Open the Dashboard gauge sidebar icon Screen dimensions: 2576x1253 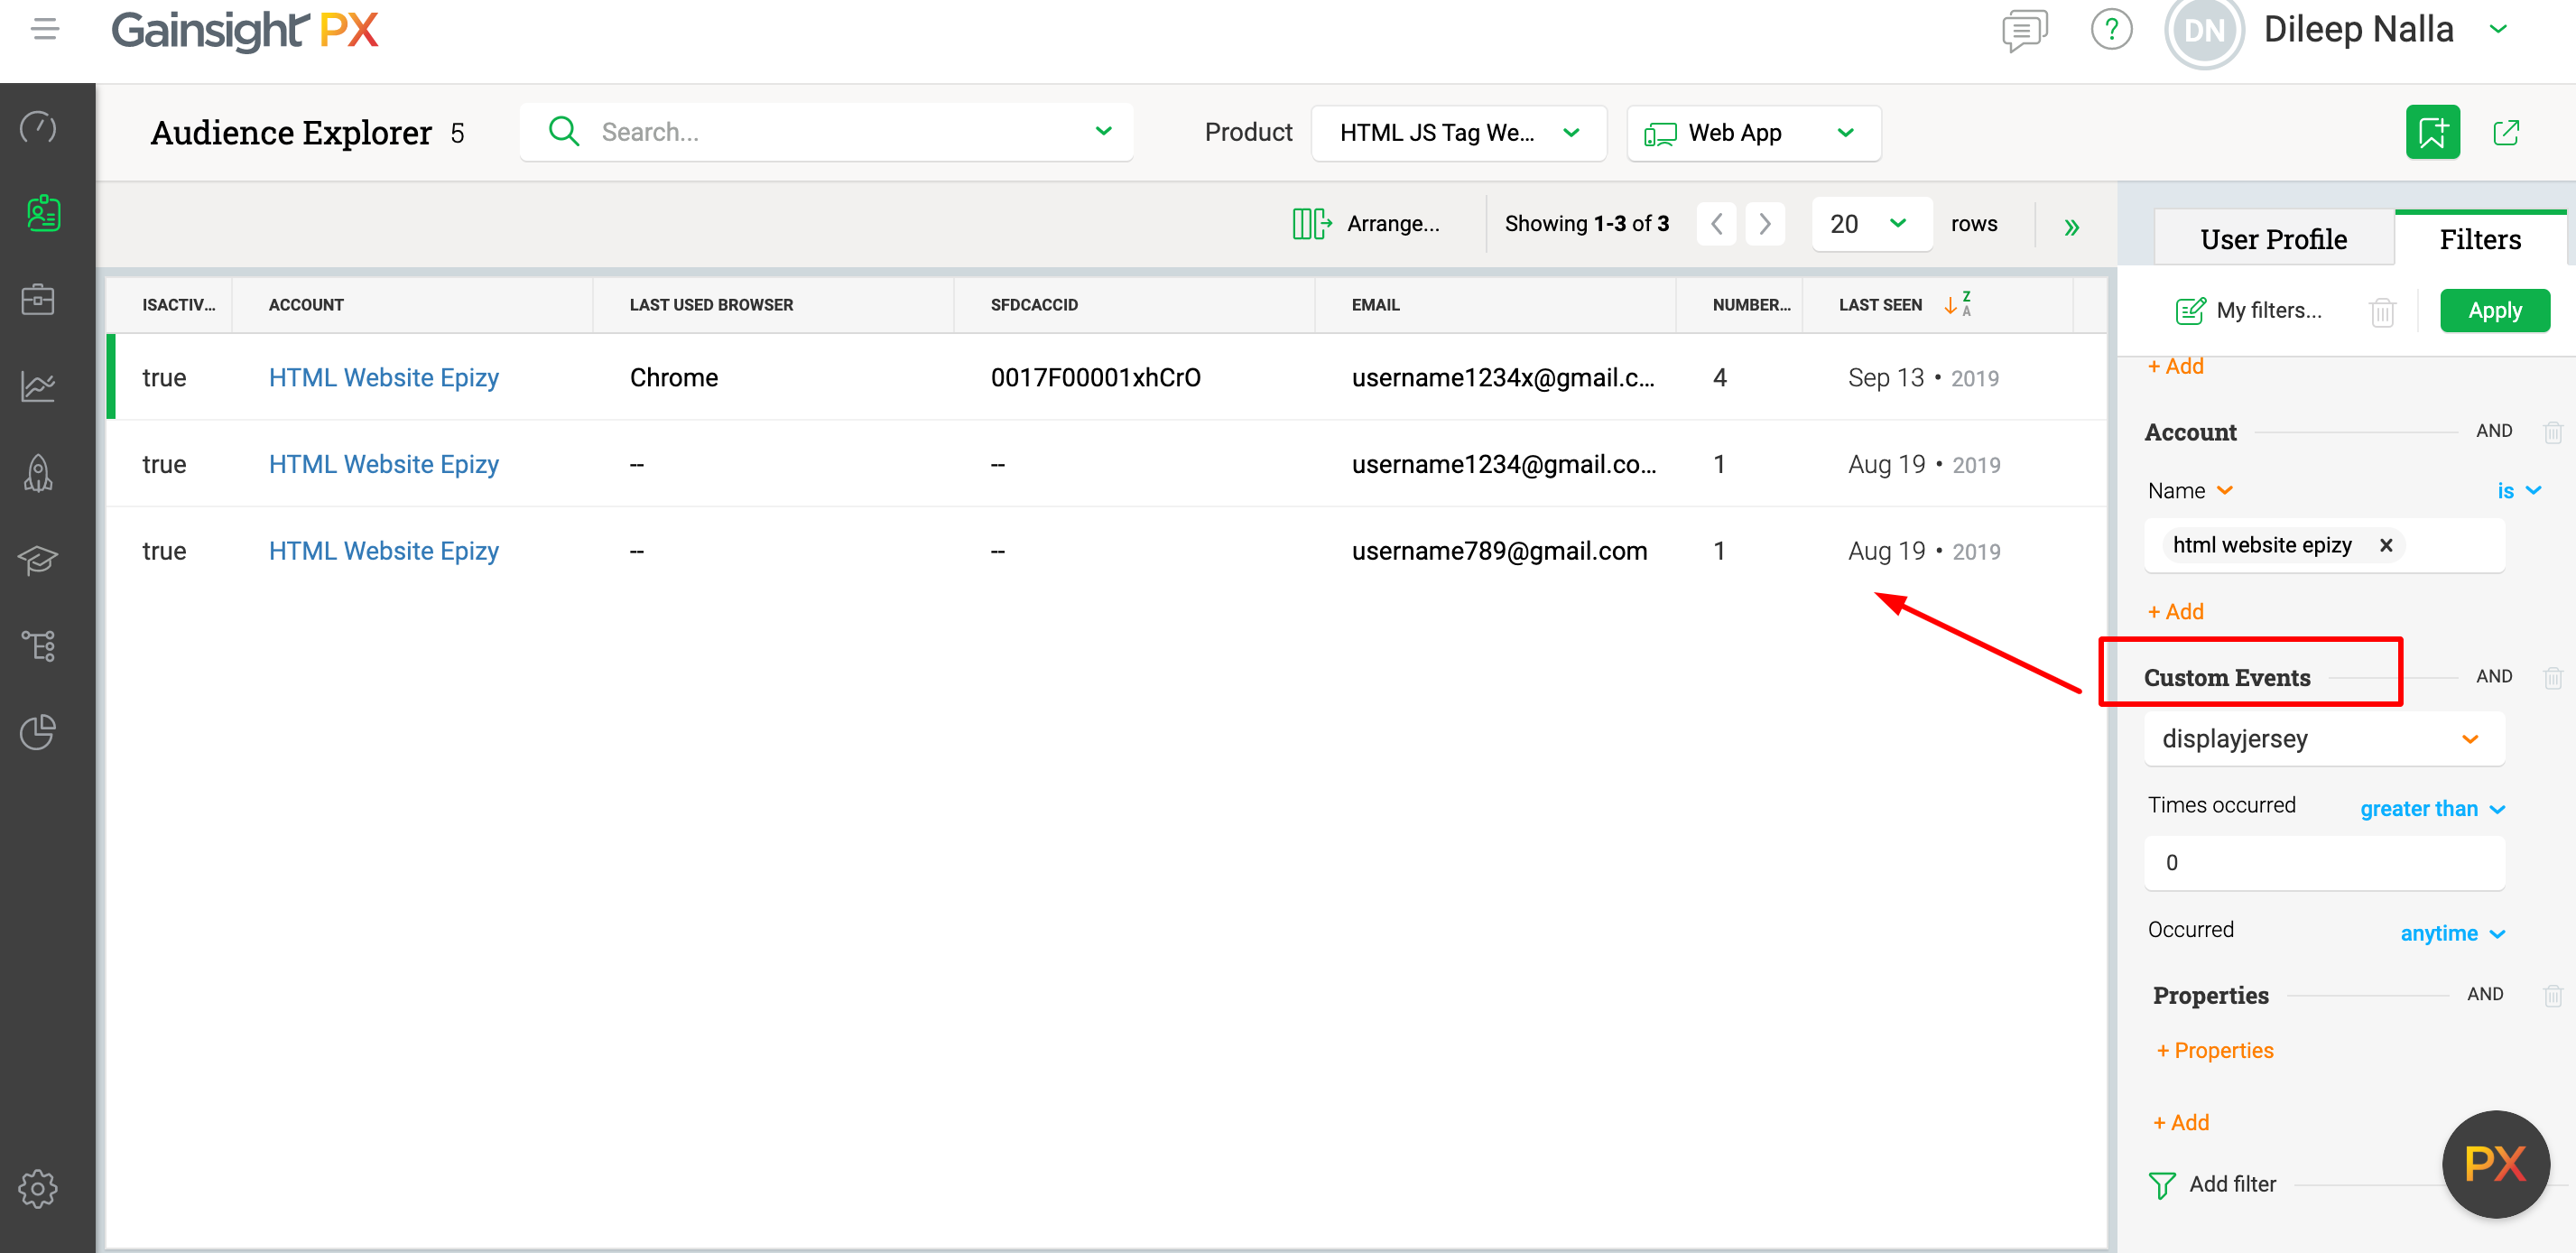point(39,127)
